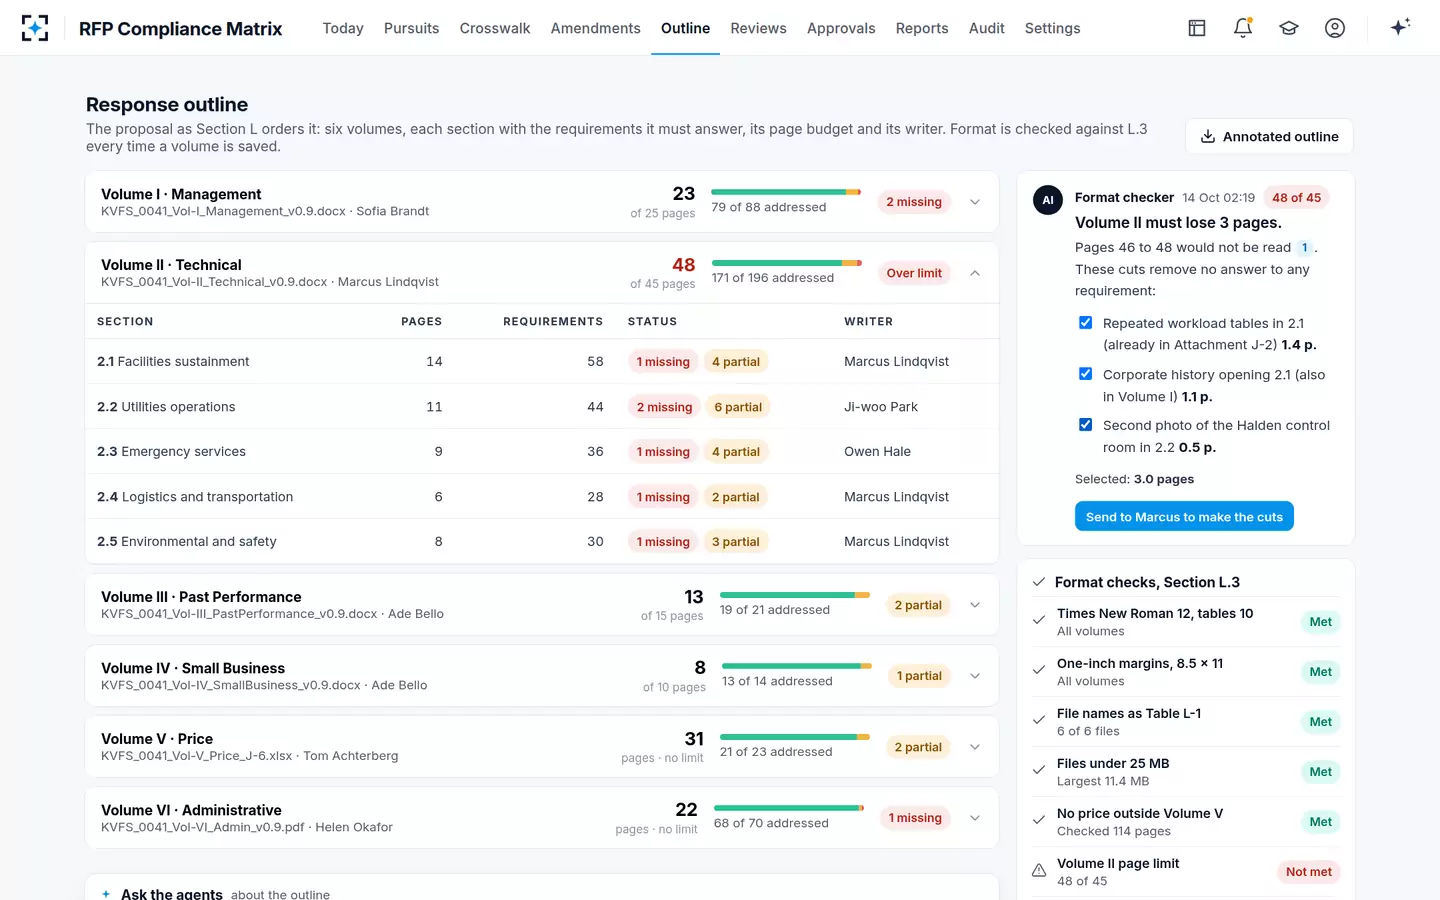This screenshot has width=1440, height=900.
Task: Uncheck 'Corporate history opening 2.1' cut
Action: (x=1085, y=374)
